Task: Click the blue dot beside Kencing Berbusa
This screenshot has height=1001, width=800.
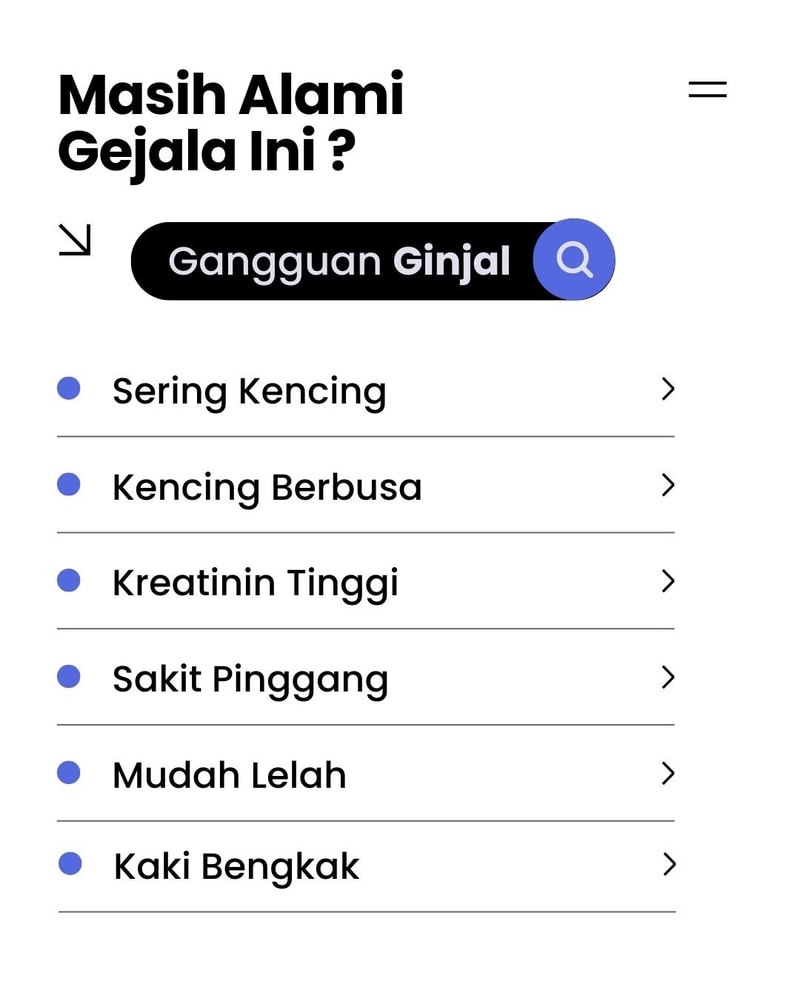Action: click(69, 485)
